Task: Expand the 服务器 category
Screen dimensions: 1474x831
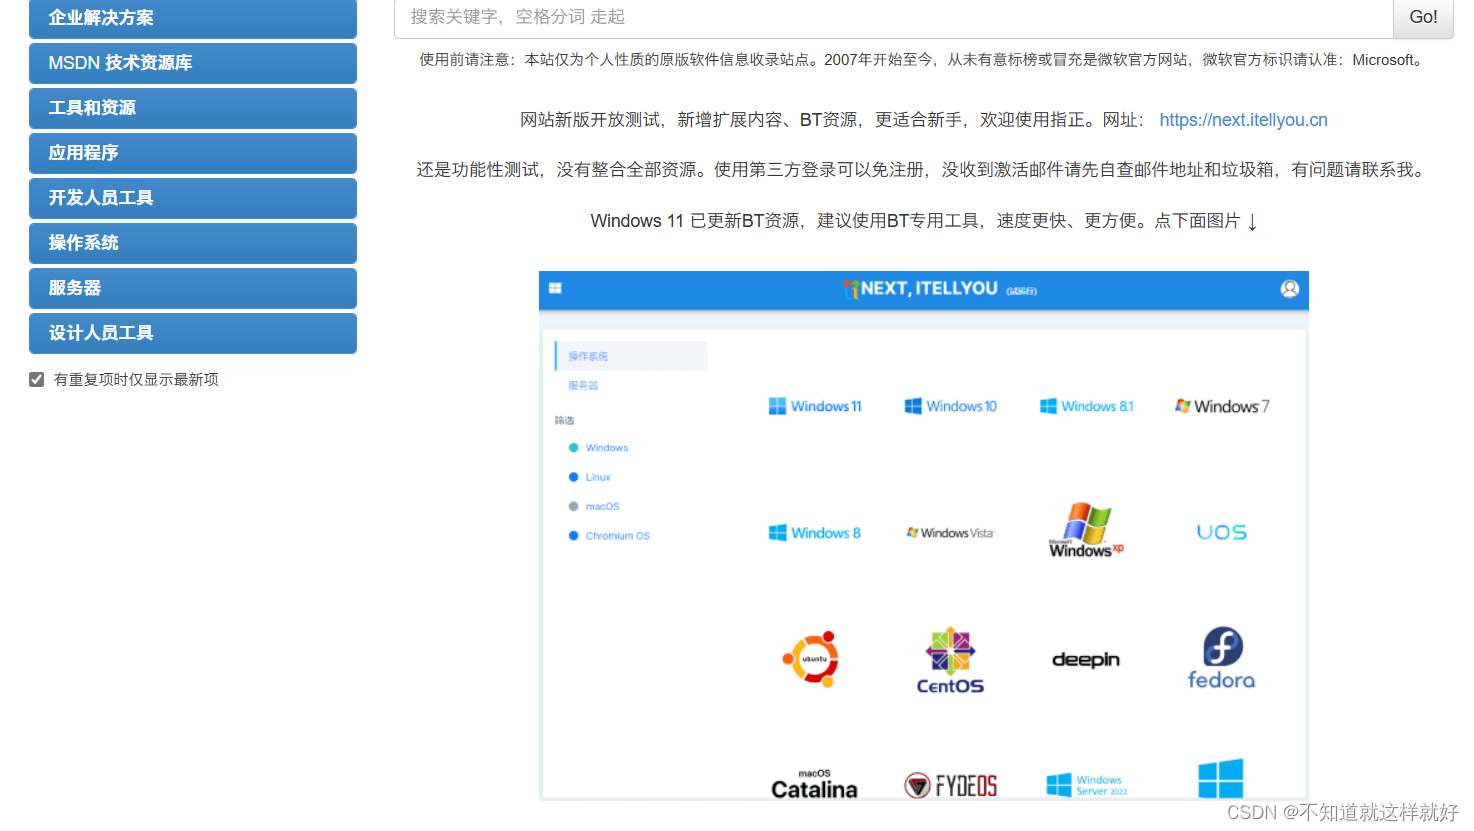Action: (x=193, y=288)
